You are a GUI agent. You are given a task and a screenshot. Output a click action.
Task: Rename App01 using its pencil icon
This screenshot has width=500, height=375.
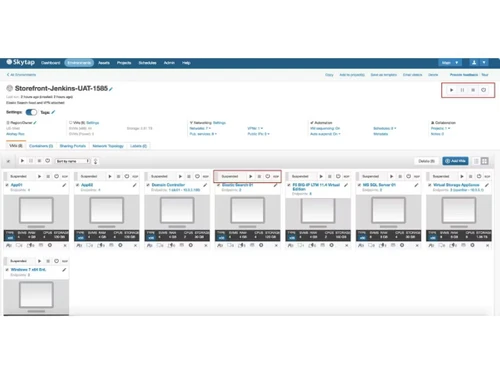coord(64,185)
